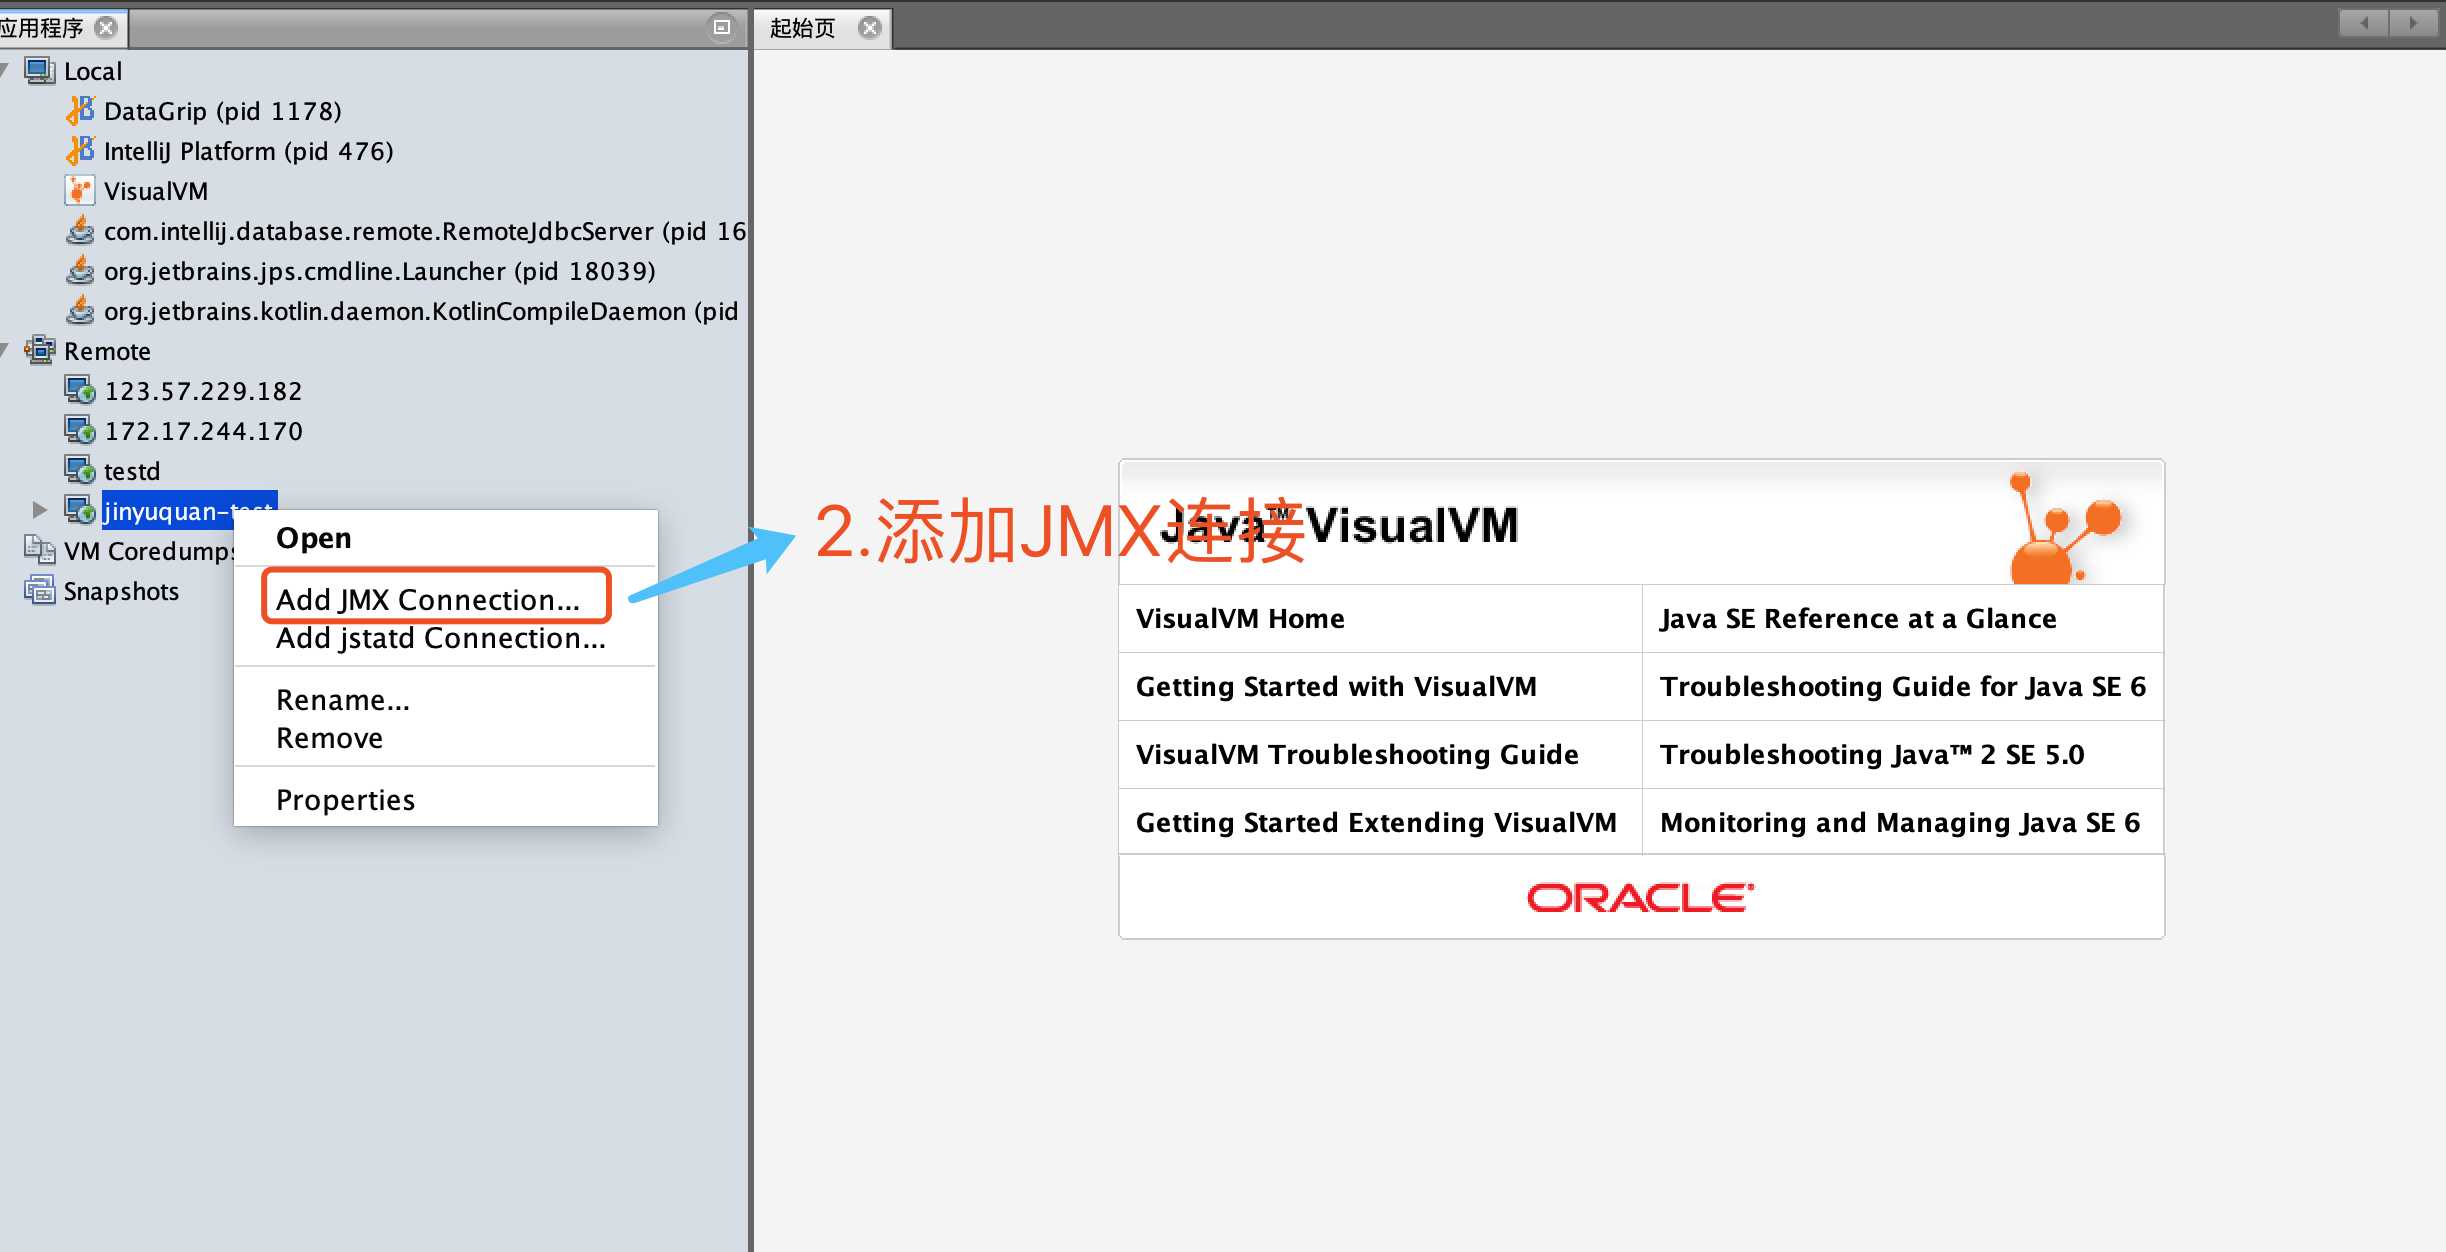Select org.jetbrains.jps.cmdline.Launcher (pid 18039)
The image size is (2446, 1252).
pos(380,271)
